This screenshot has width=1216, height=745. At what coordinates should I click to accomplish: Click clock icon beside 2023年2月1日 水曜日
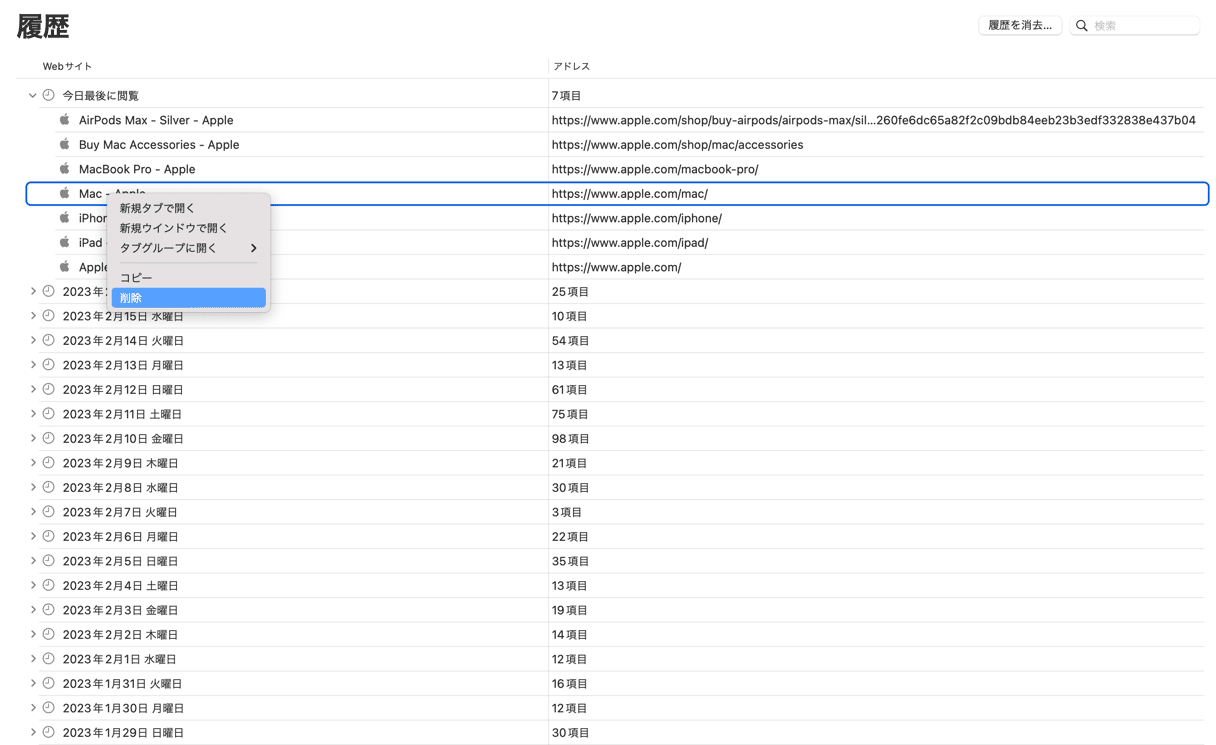48,658
